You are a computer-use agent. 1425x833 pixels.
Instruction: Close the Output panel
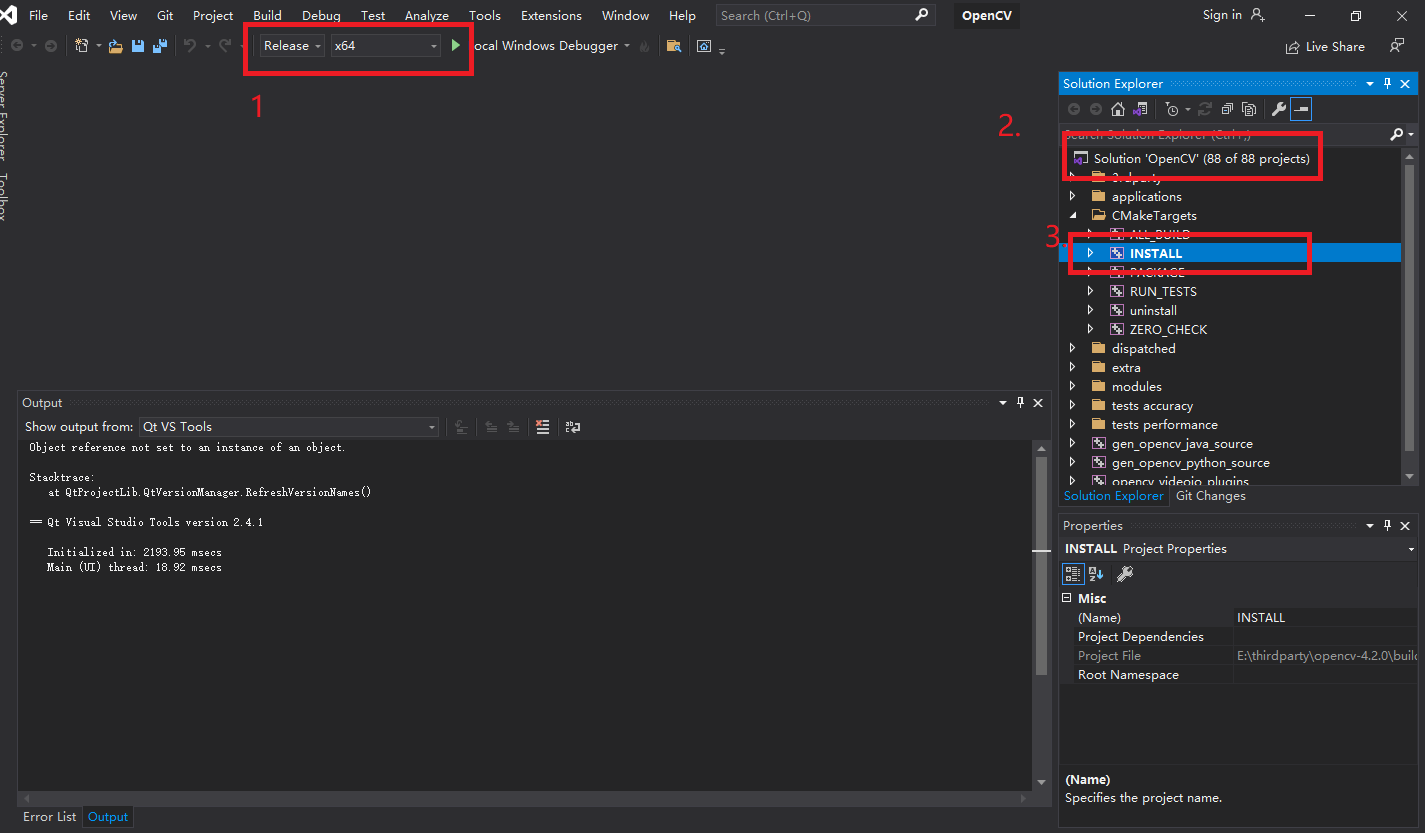click(1038, 403)
